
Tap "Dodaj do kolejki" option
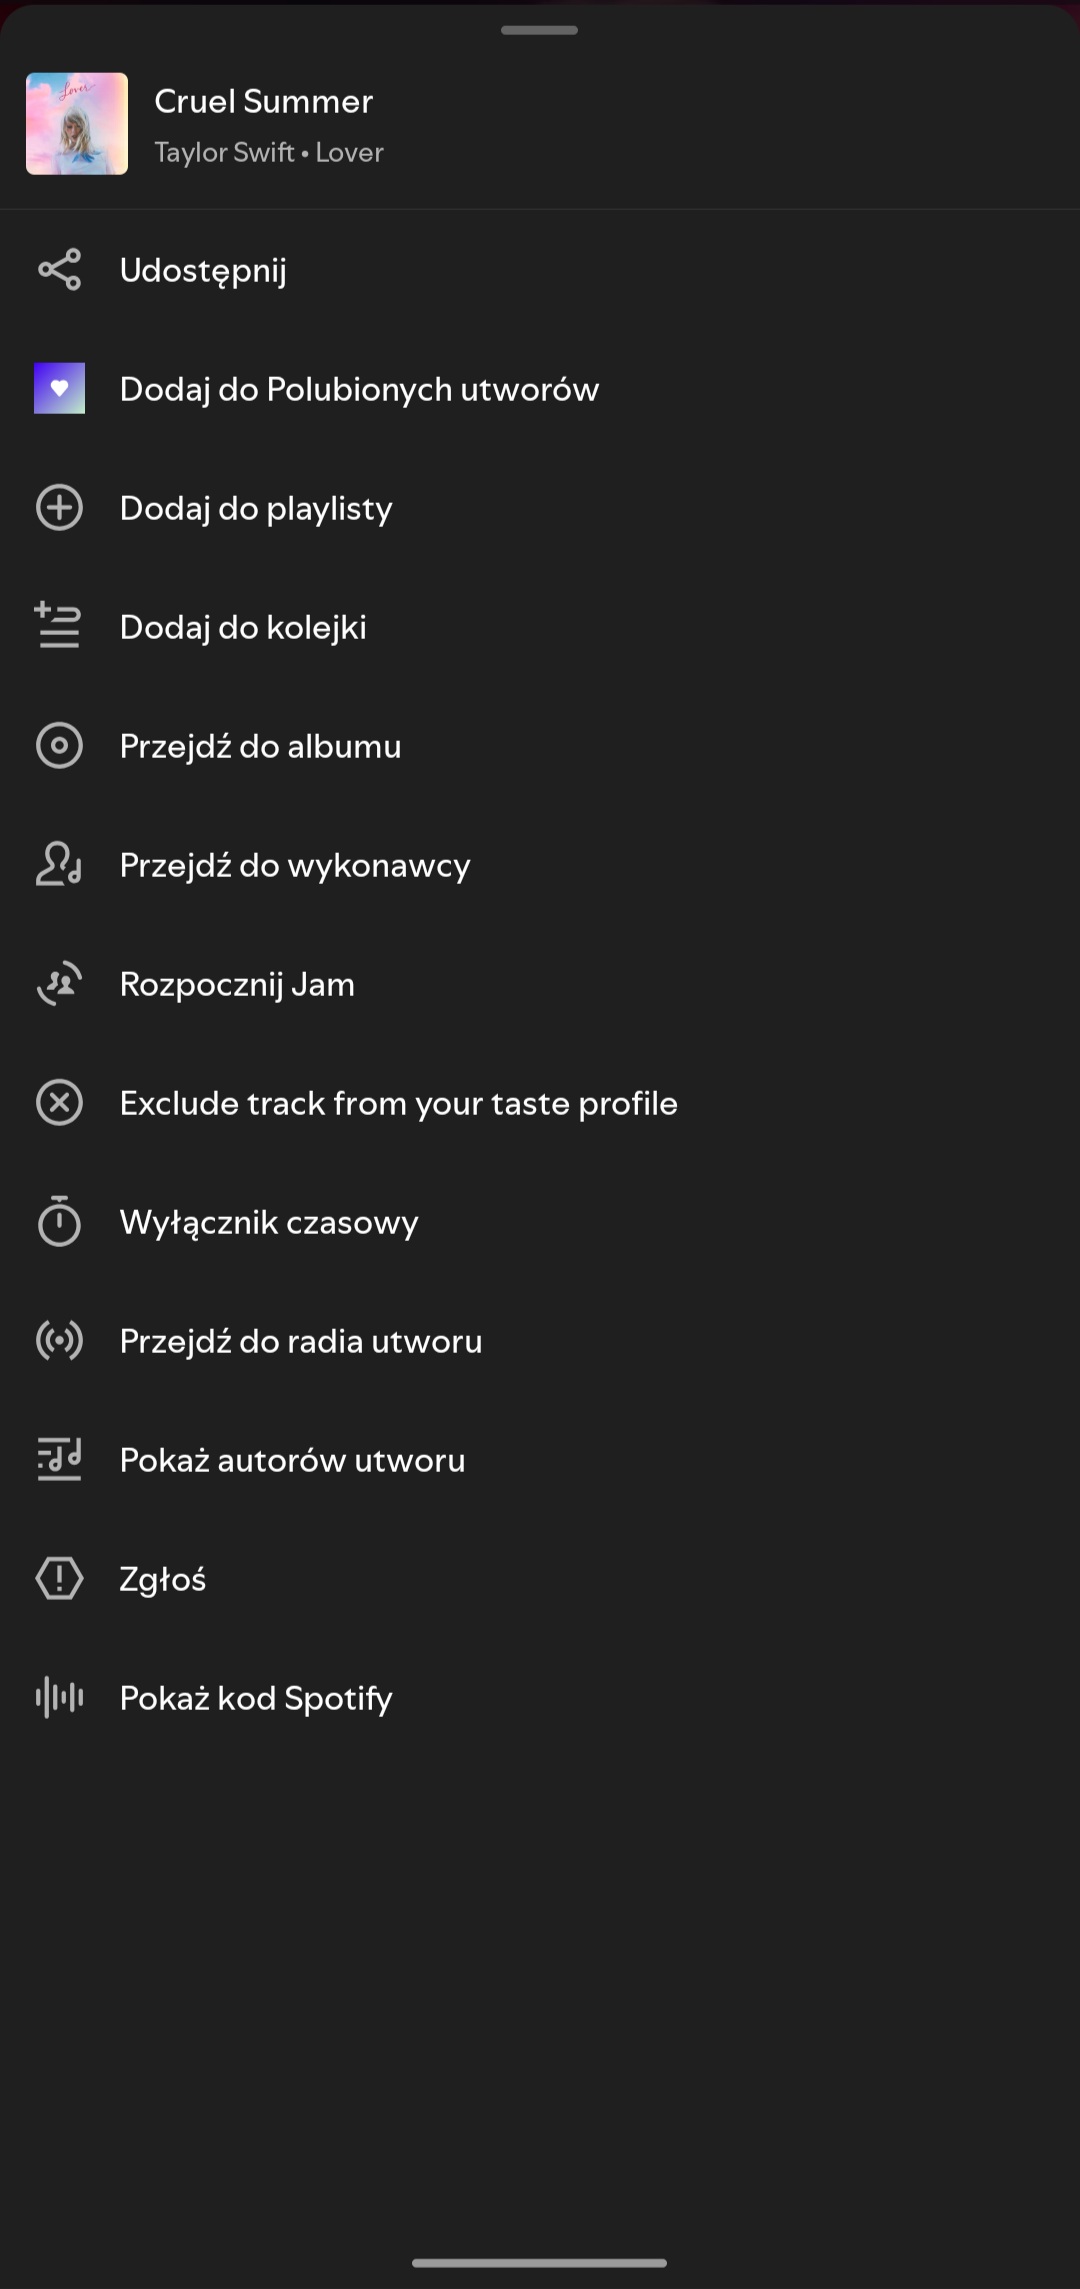click(x=243, y=627)
